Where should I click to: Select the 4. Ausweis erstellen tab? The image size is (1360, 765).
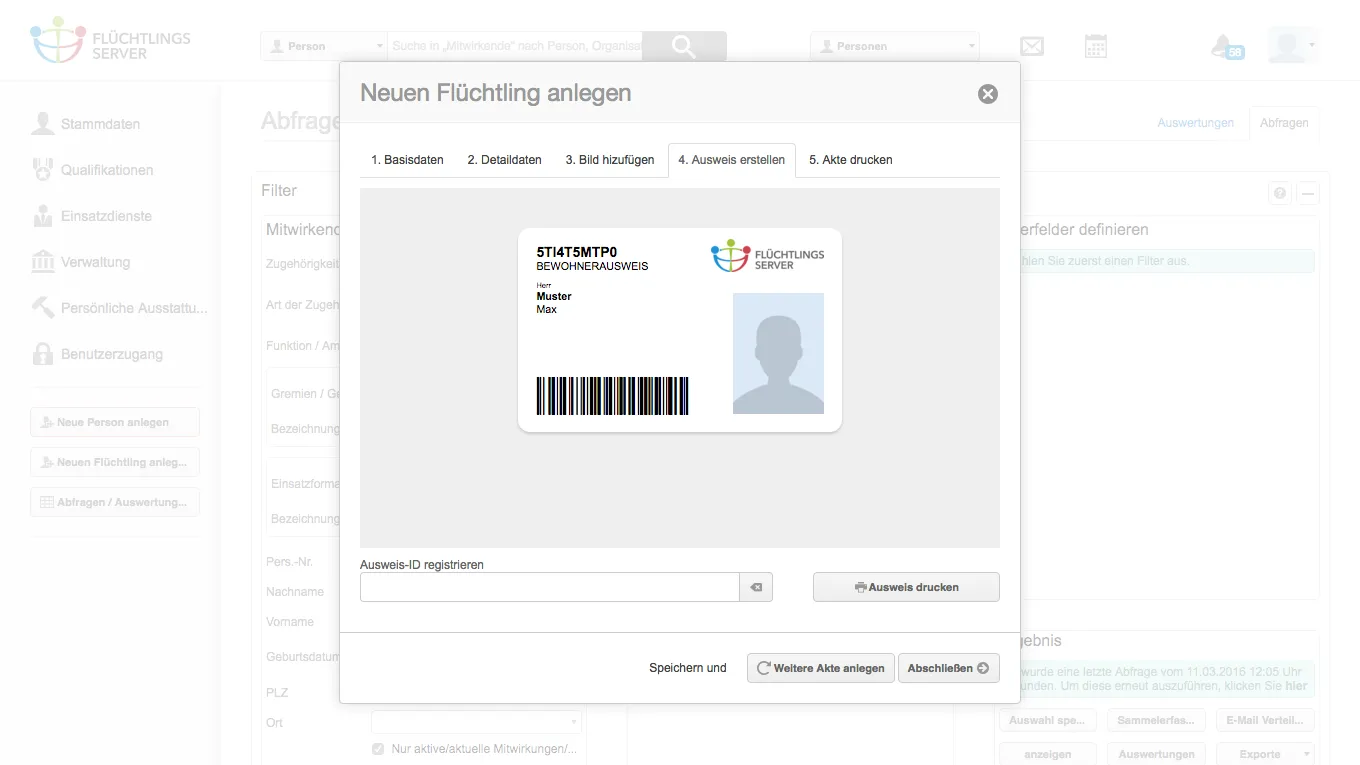click(x=732, y=160)
